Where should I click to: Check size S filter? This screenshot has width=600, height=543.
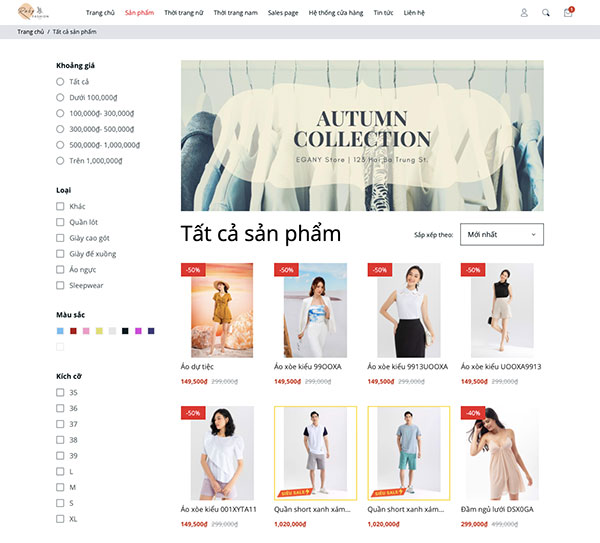coord(60,503)
